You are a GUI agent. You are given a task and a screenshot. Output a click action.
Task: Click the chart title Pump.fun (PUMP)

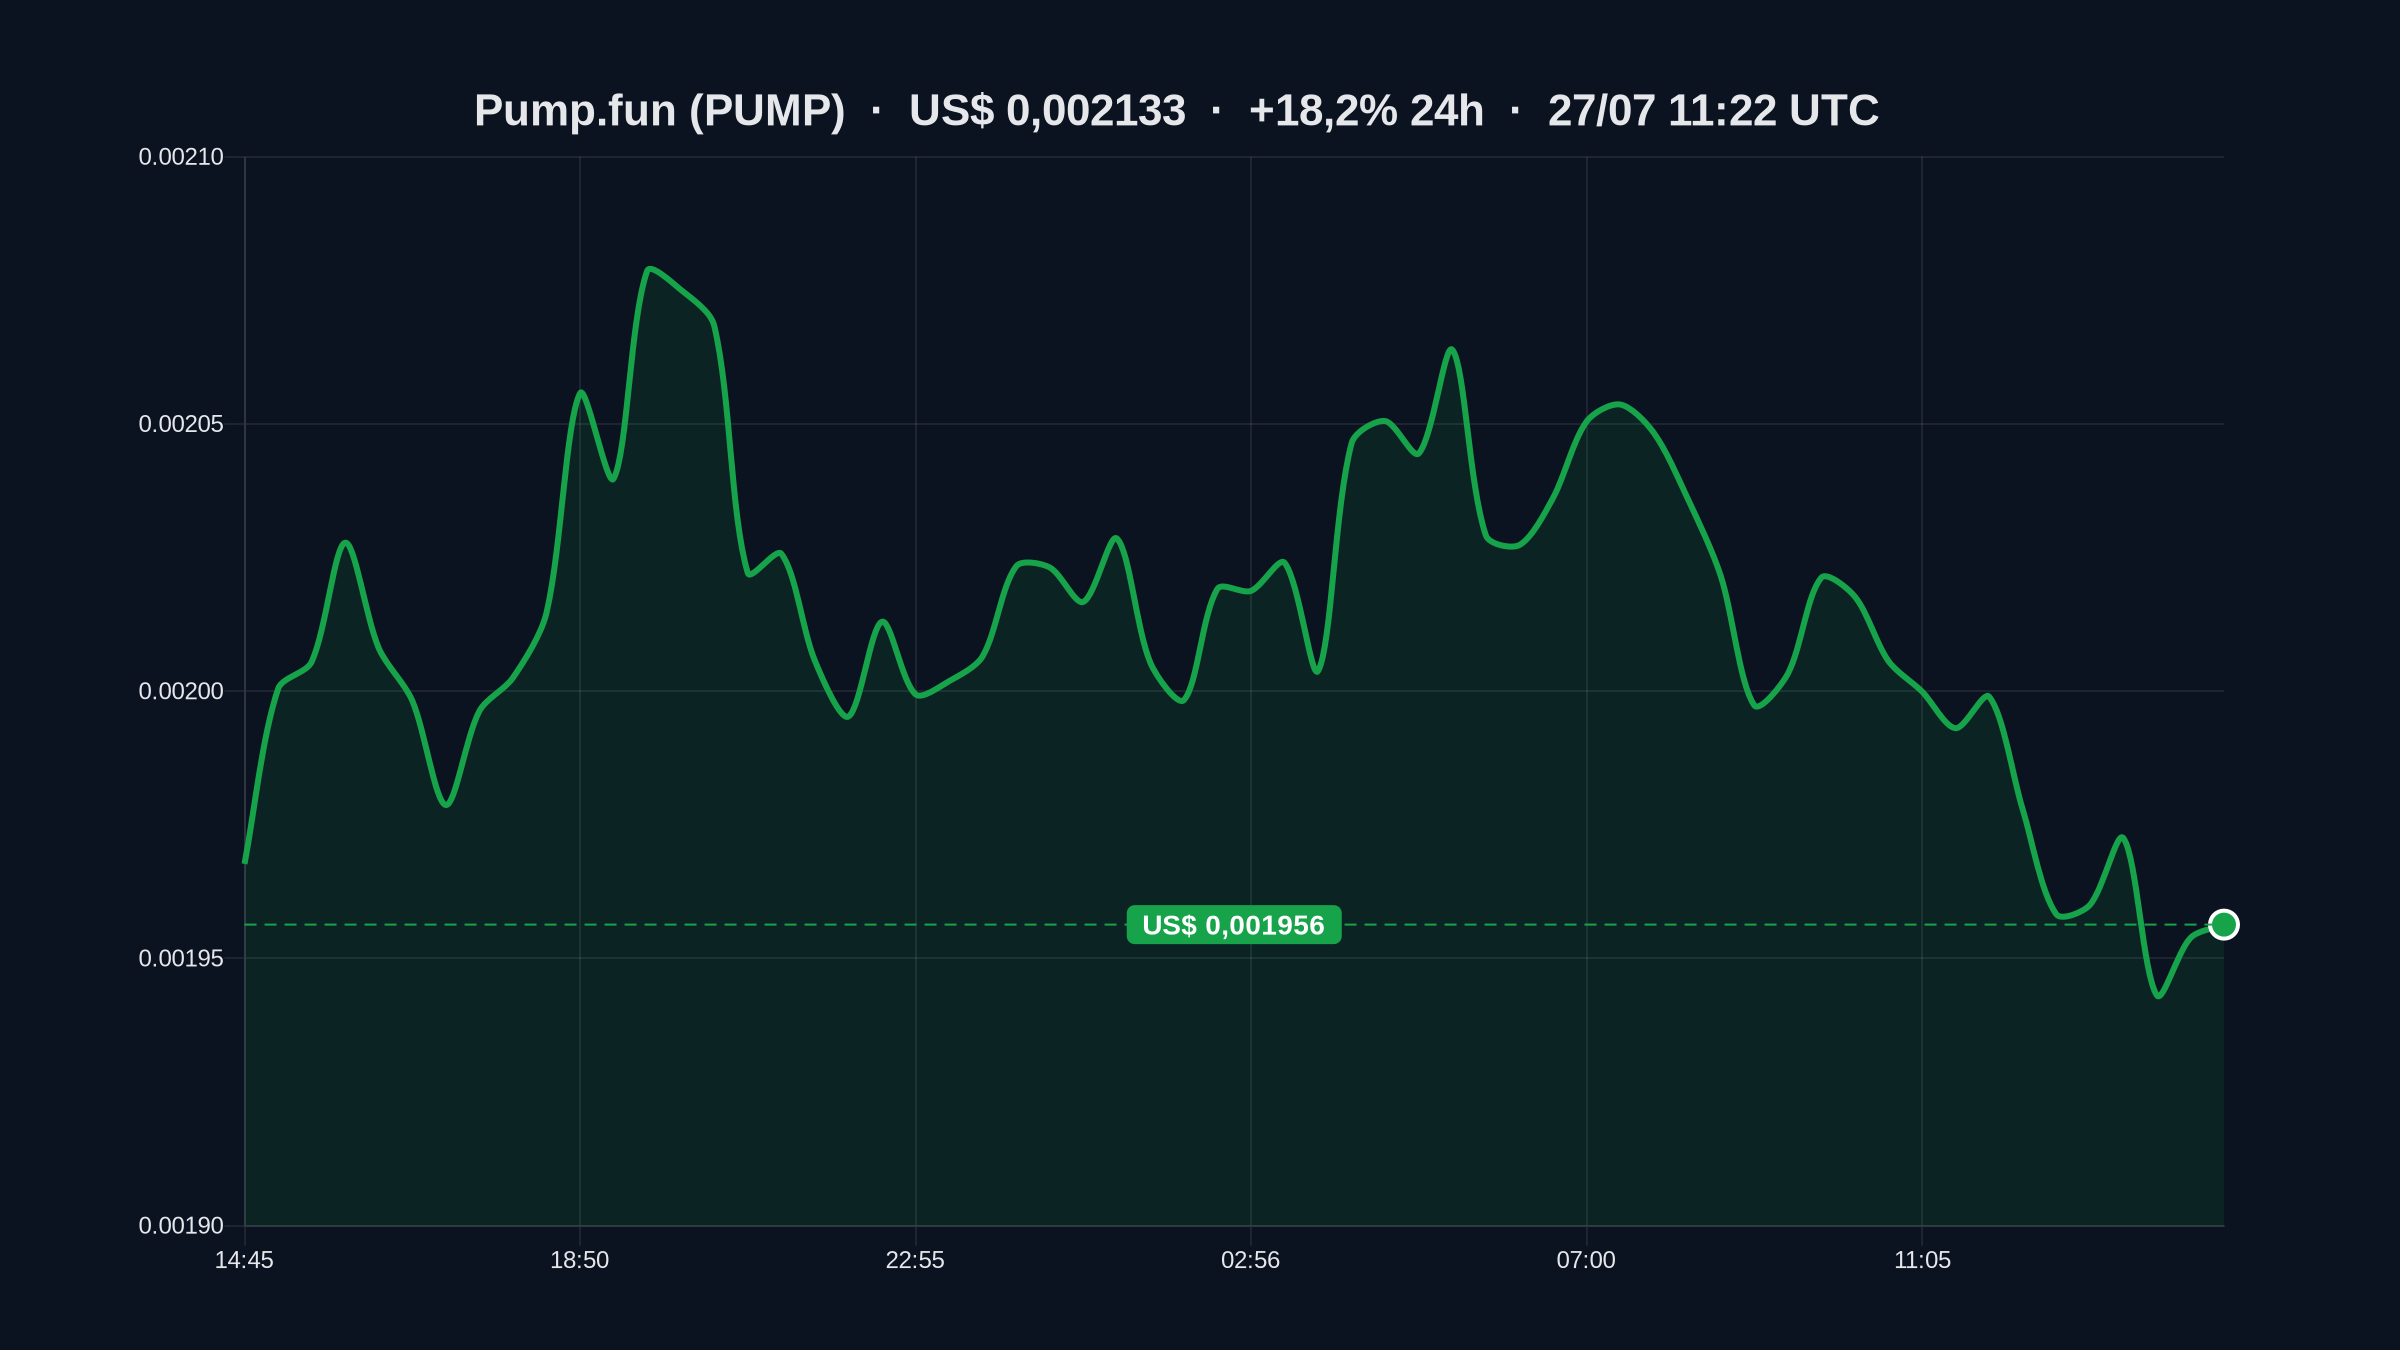[660, 111]
